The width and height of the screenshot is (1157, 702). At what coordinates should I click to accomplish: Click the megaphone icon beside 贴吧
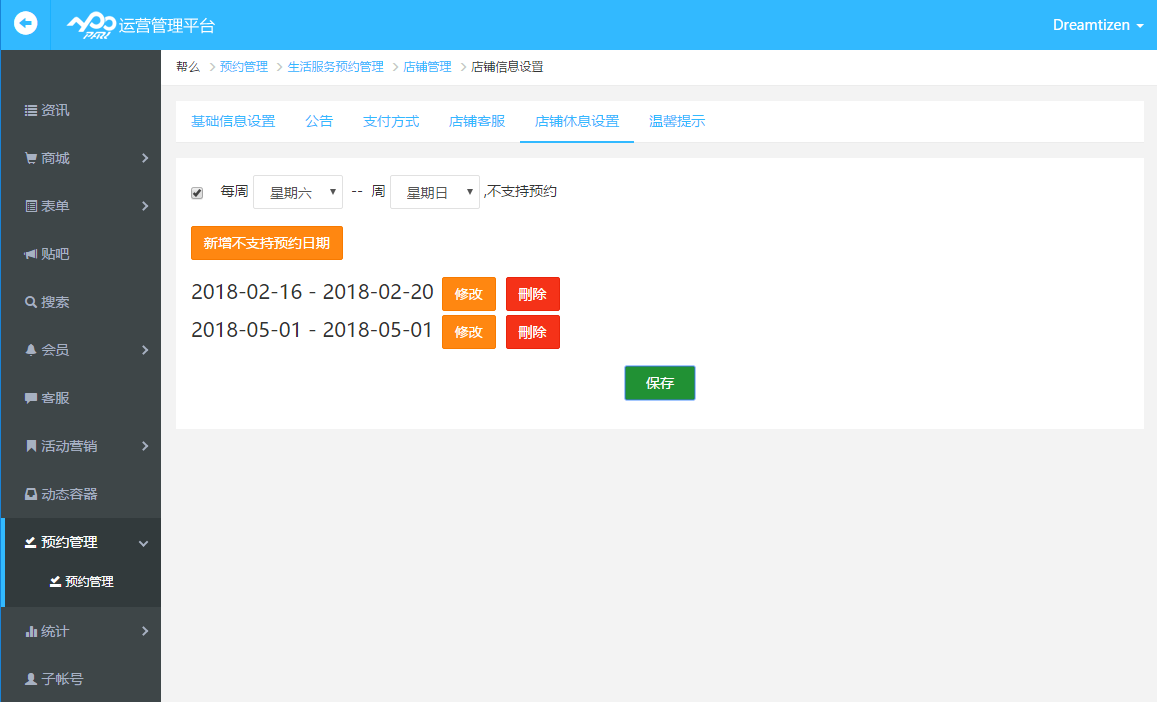(30, 254)
